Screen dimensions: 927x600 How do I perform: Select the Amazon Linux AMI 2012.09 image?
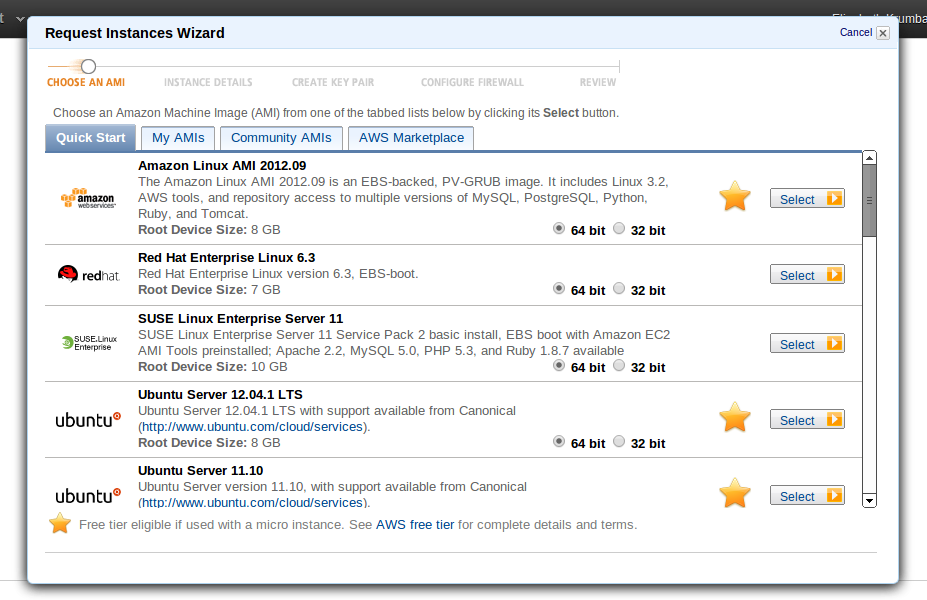(807, 199)
